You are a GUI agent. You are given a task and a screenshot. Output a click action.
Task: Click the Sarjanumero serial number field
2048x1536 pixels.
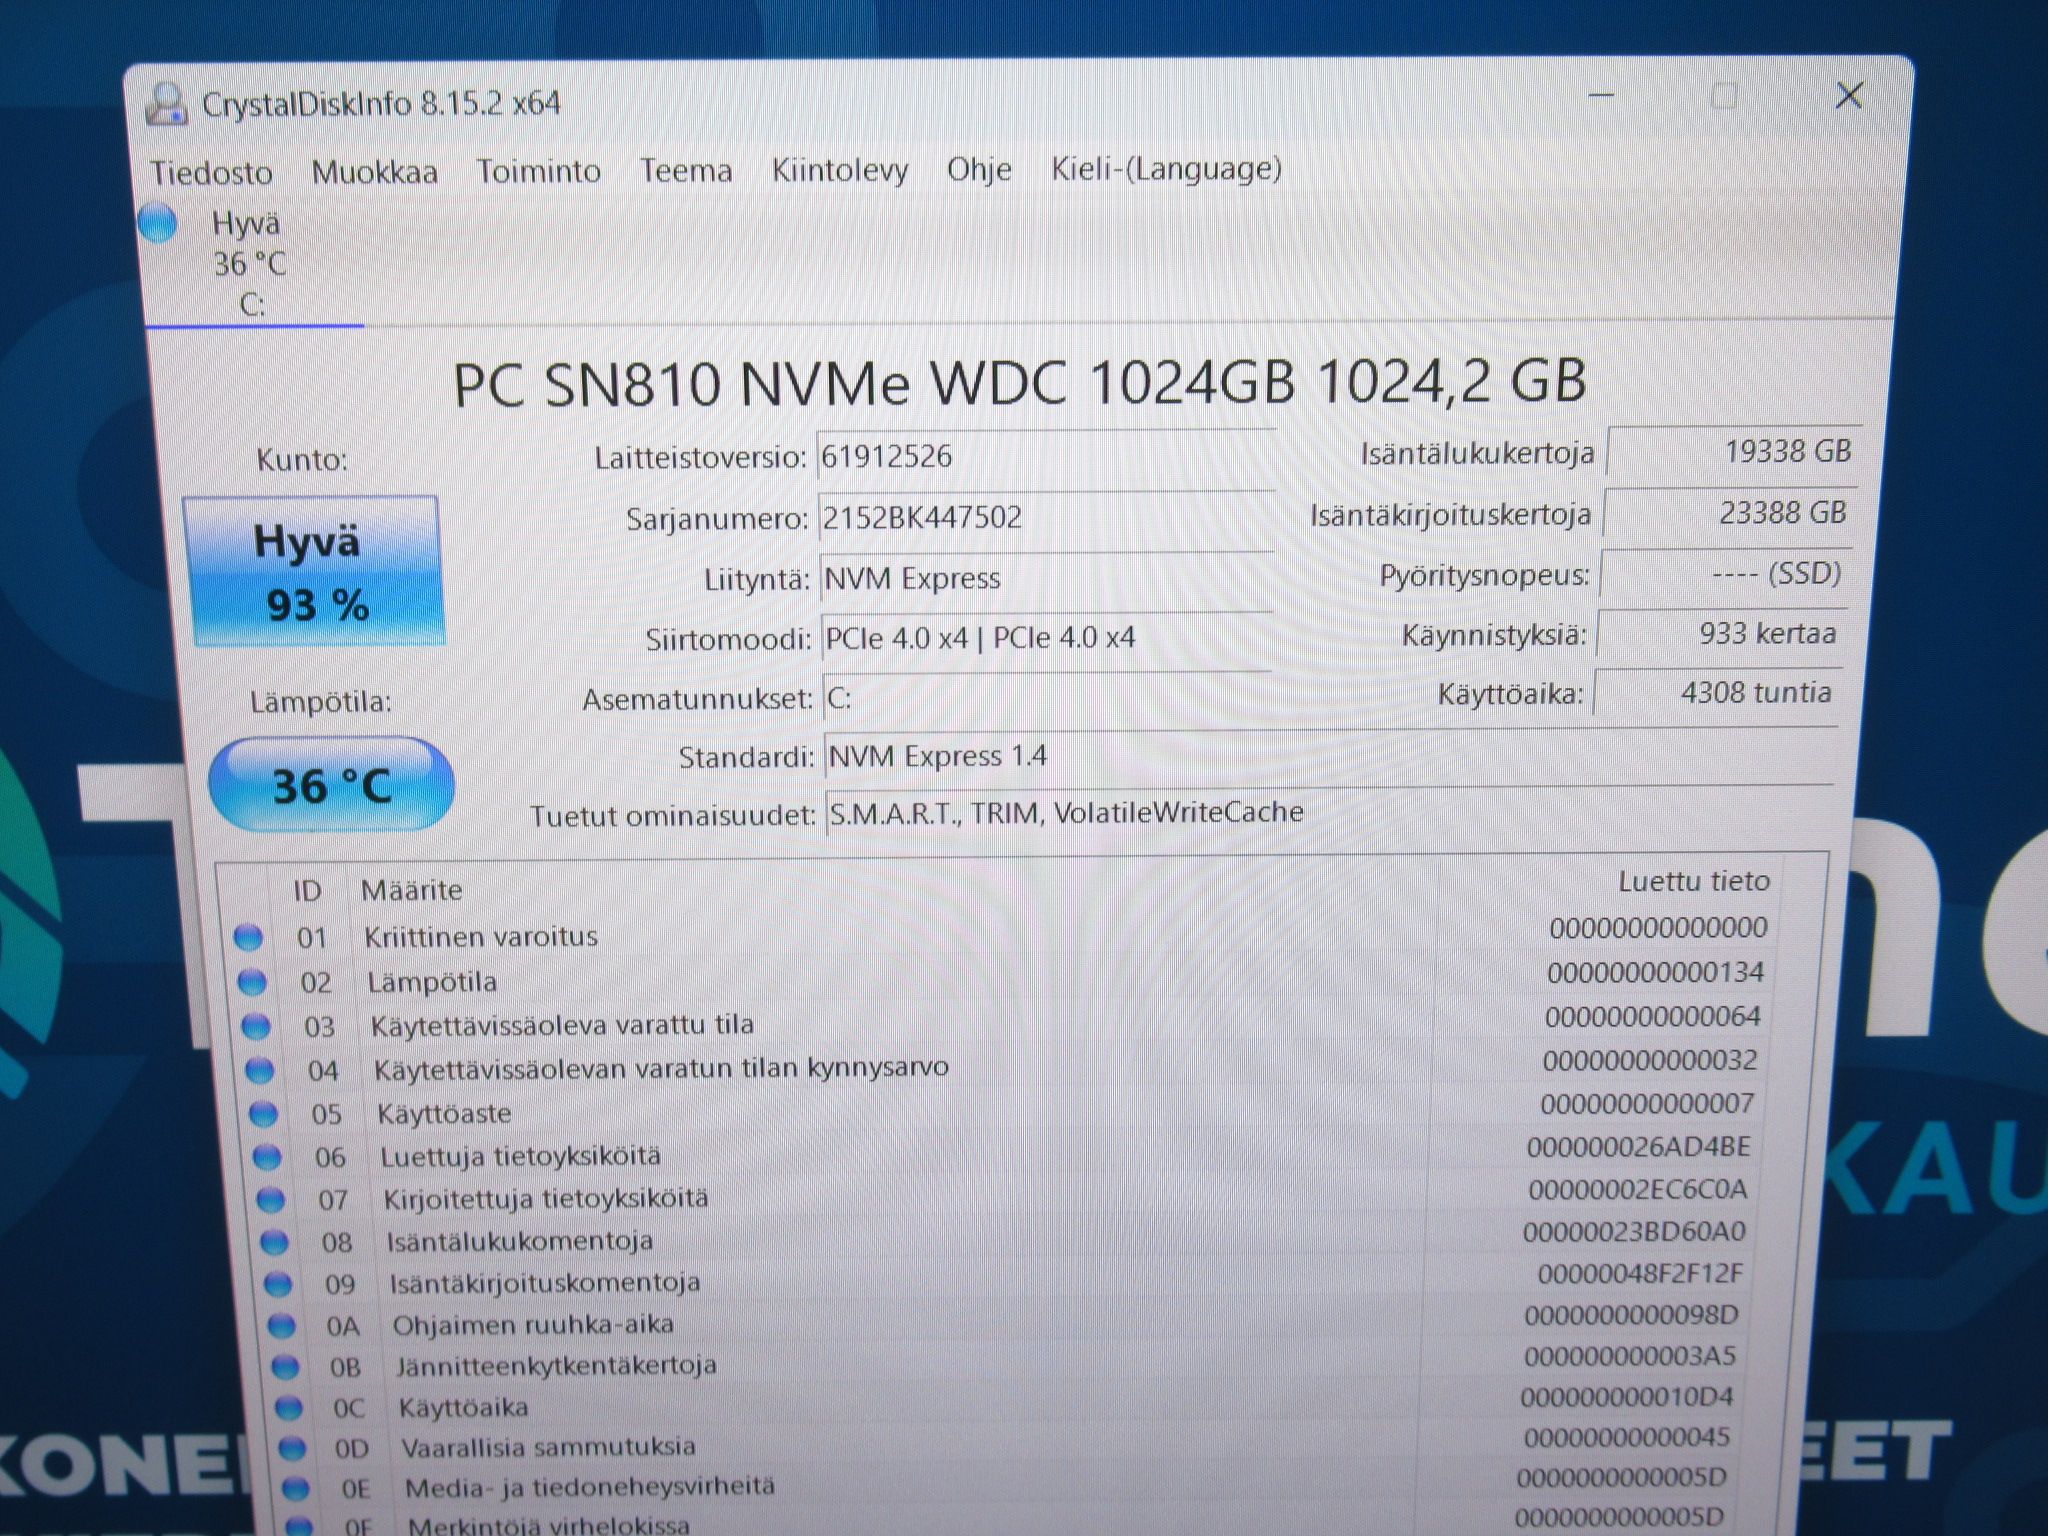click(1046, 517)
